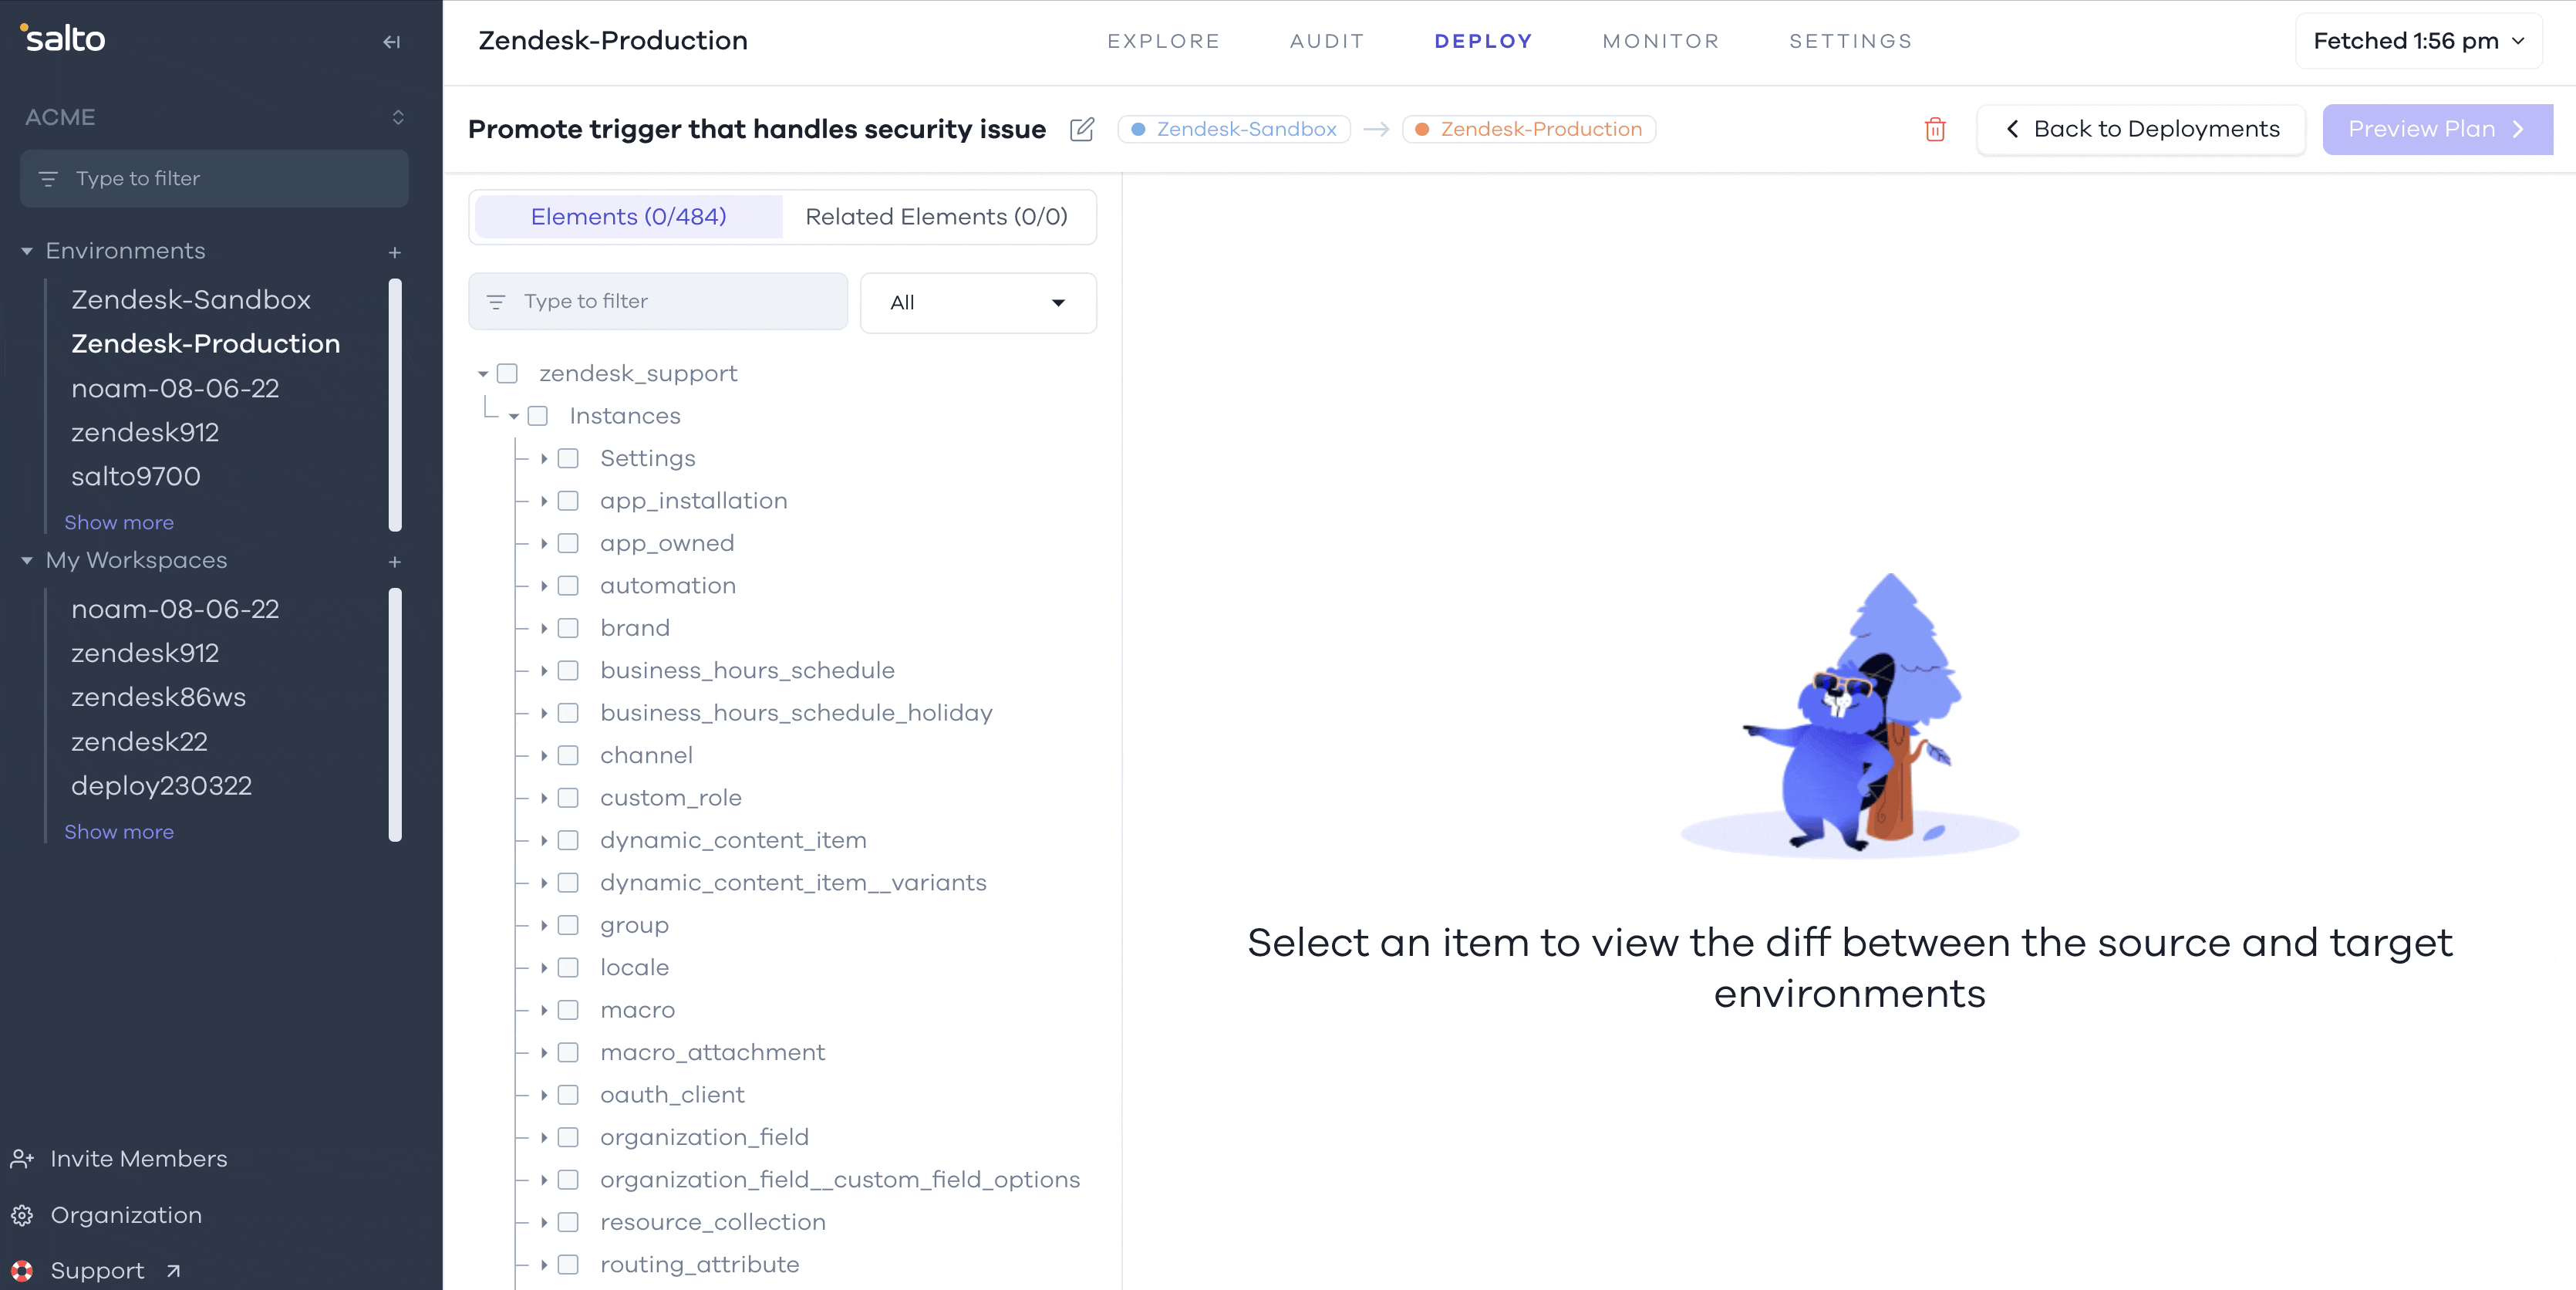Screen dimensions: 2576x1290
Task: Click Show more under Environments
Action: click(119, 522)
